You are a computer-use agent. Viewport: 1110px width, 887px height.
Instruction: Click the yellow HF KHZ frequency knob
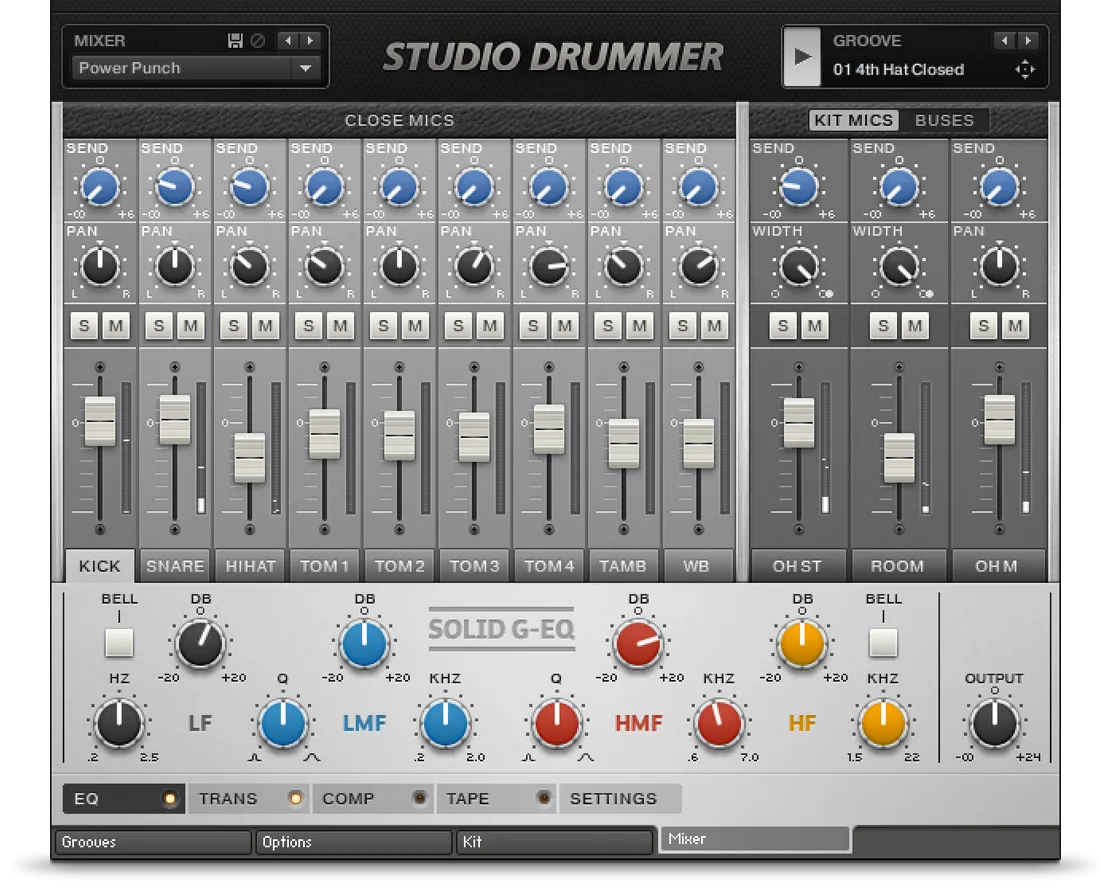[x=883, y=723]
